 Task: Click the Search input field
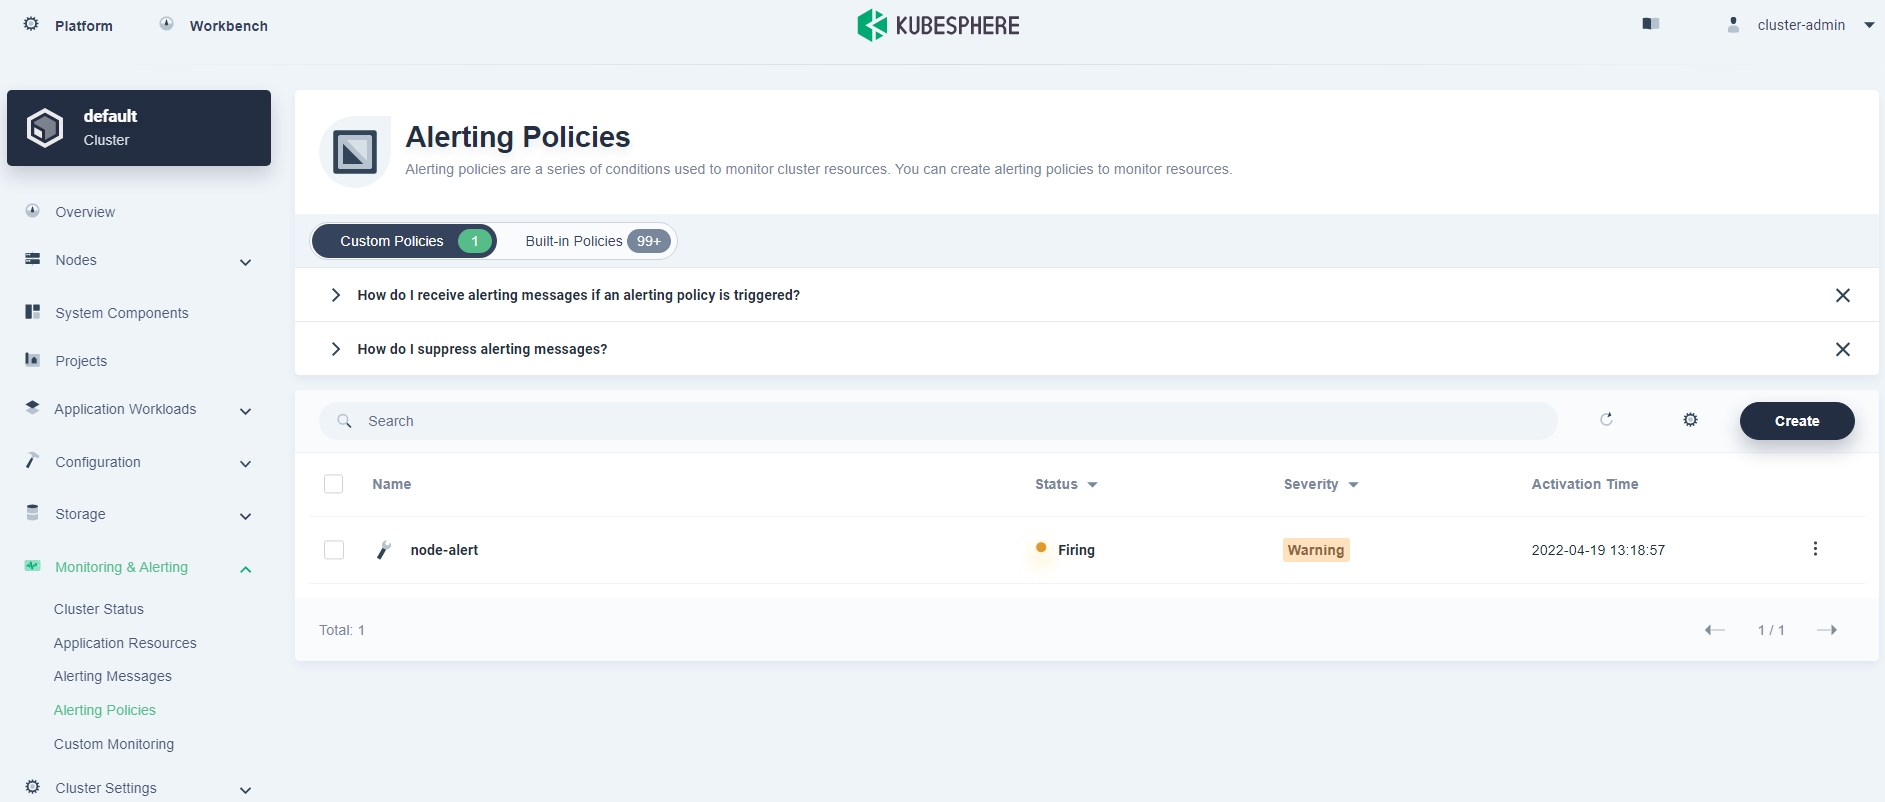click(x=938, y=421)
